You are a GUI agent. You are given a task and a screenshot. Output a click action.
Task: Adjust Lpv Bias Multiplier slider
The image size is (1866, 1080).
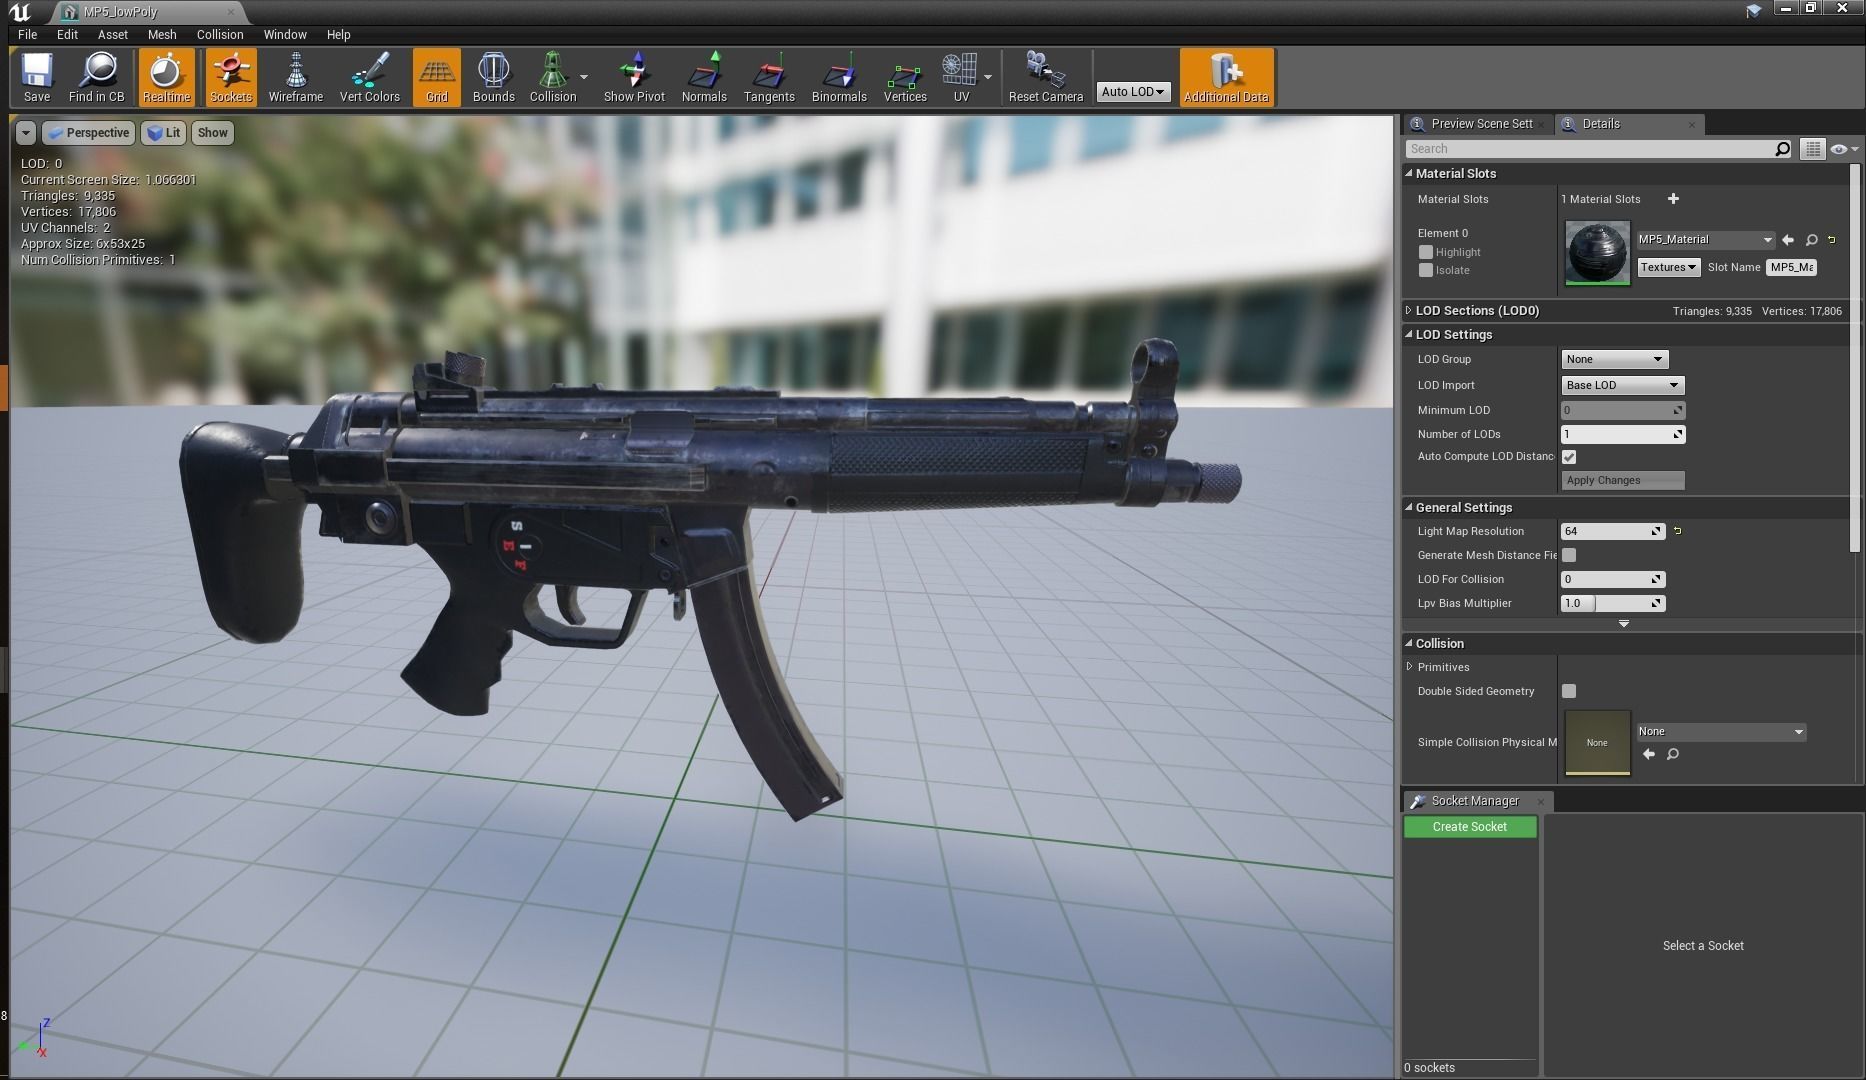tap(1612, 603)
